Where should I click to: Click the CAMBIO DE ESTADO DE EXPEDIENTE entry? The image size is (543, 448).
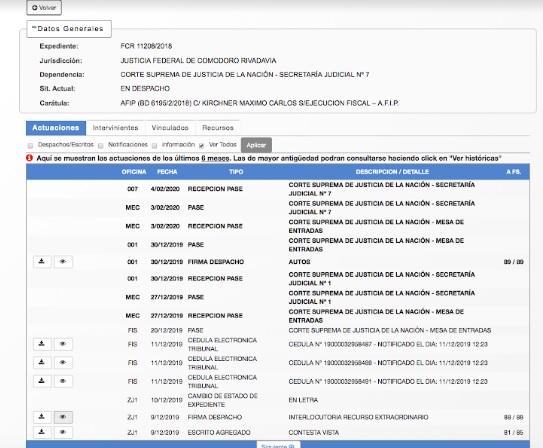[223, 400]
